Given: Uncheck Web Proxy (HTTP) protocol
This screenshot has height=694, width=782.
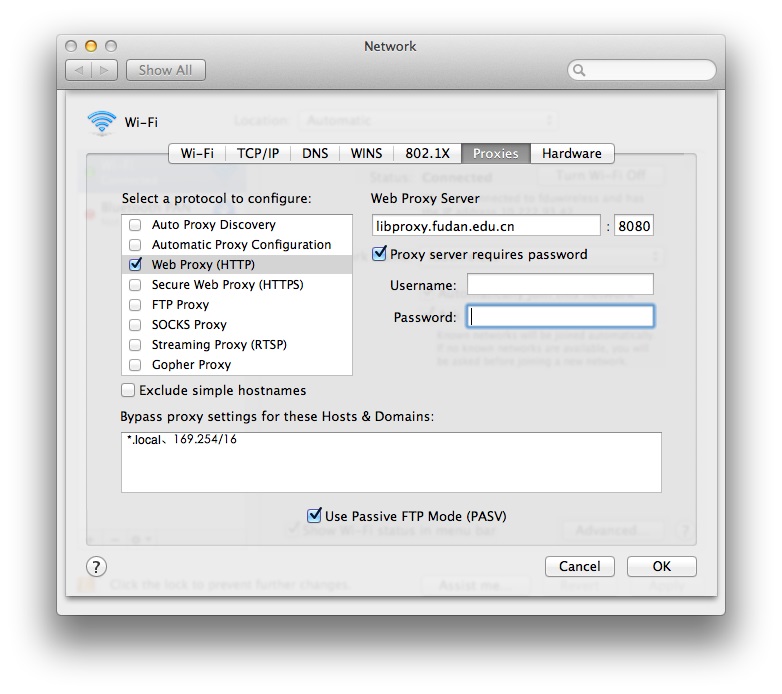Looking at the screenshot, I should (x=135, y=265).
